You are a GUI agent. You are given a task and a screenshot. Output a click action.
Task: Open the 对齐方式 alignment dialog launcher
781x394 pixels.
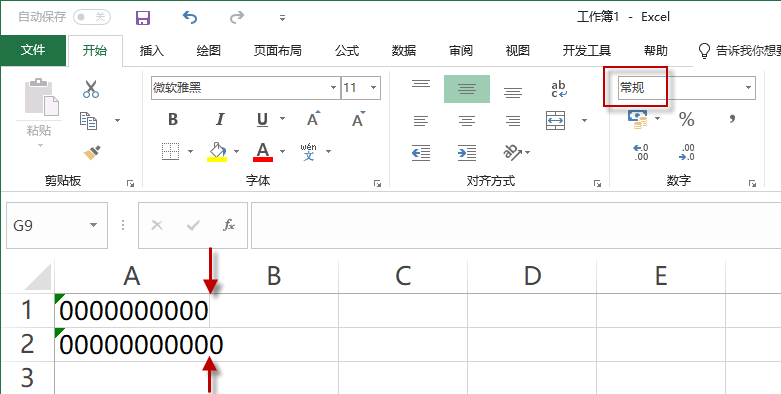click(x=597, y=184)
